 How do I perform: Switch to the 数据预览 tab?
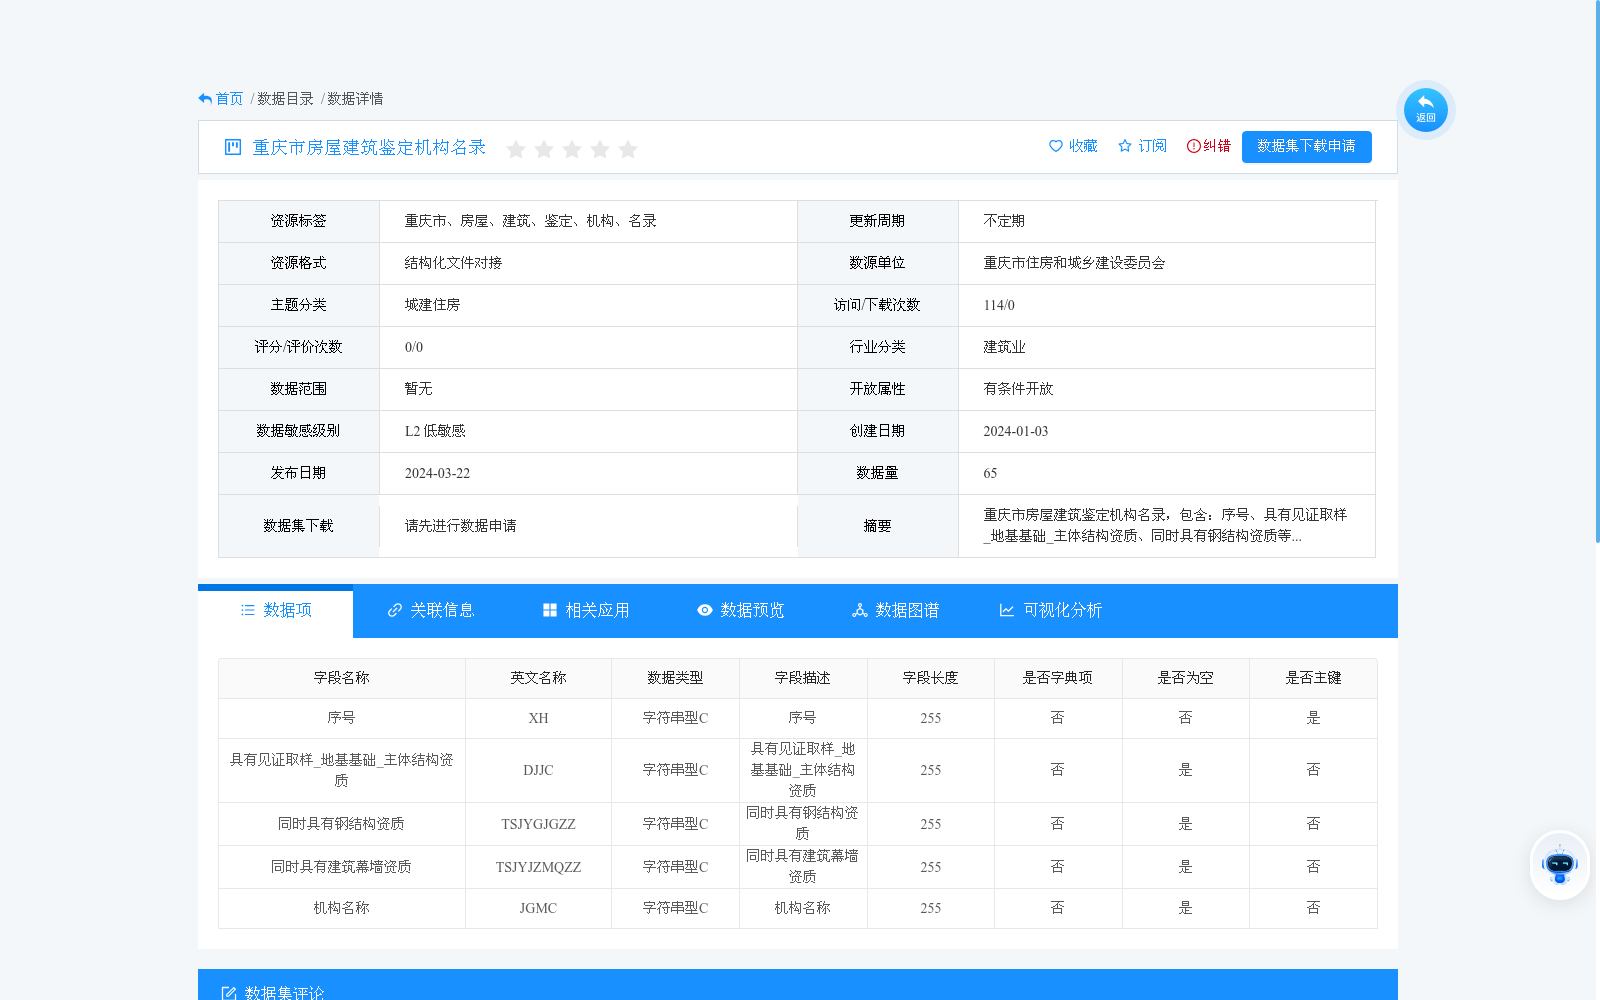[740, 610]
